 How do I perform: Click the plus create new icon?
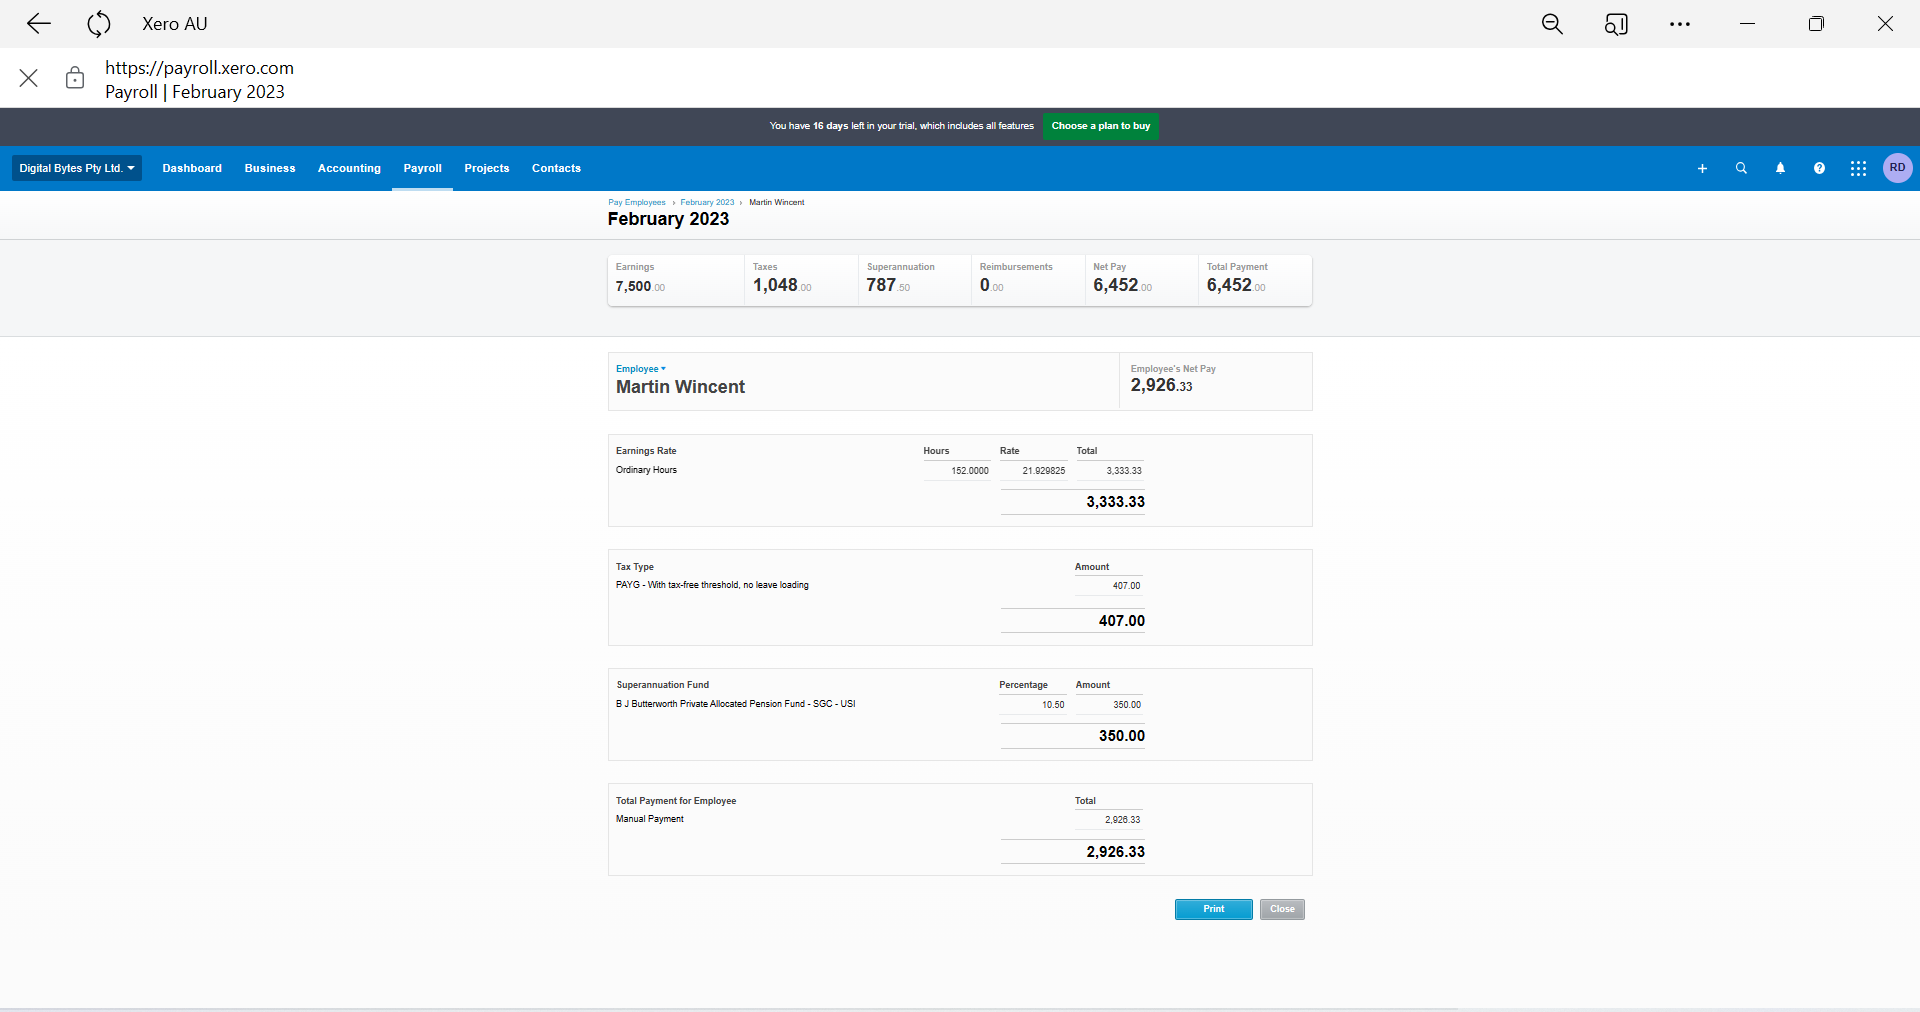tap(1702, 168)
